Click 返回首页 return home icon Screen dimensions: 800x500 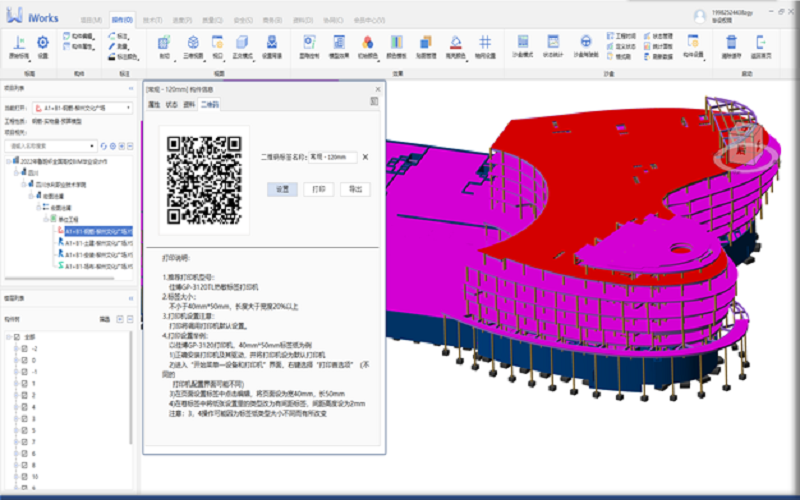click(761, 46)
